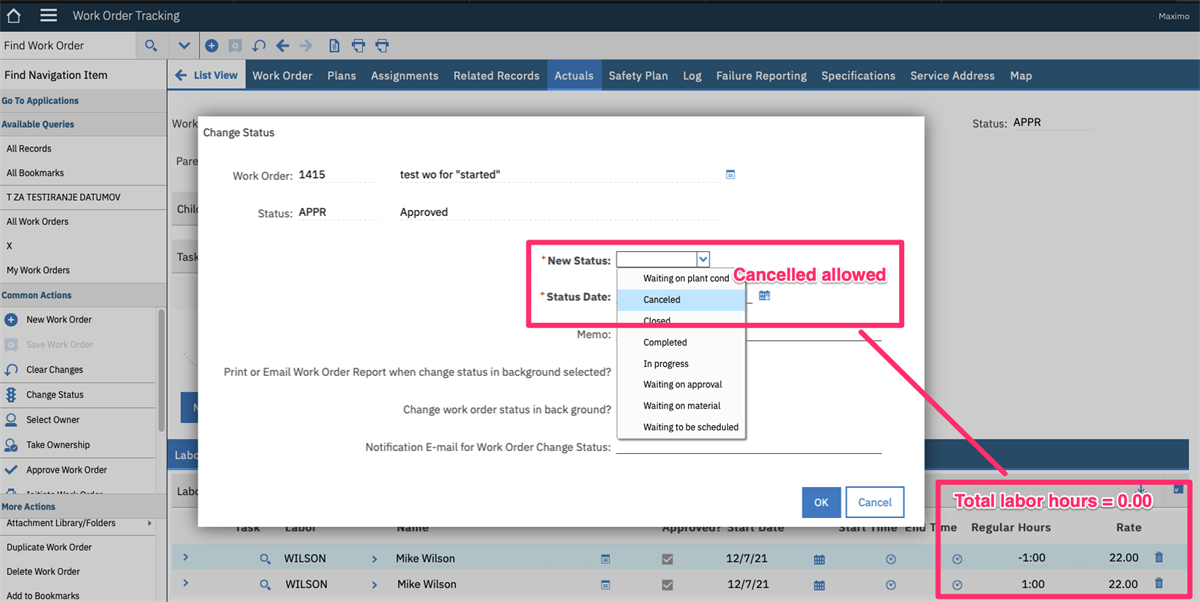Choose Canceled from New Status list
Image resolution: width=1200 pixels, height=602 pixels.
pos(681,300)
